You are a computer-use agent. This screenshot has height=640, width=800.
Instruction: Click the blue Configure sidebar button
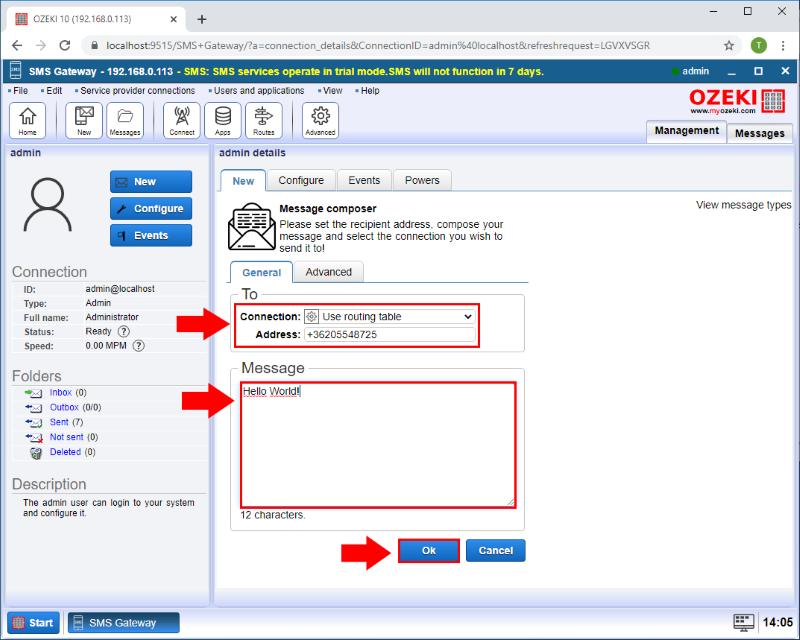[x=151, y=209]
